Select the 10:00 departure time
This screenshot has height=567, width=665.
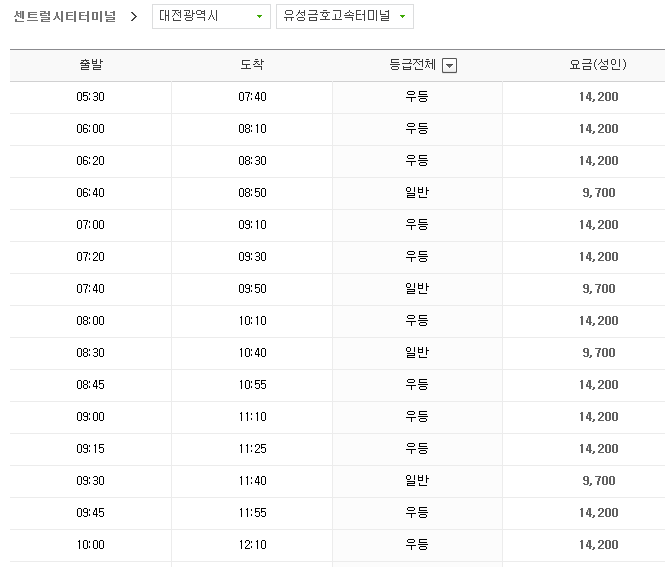point(90,545)
